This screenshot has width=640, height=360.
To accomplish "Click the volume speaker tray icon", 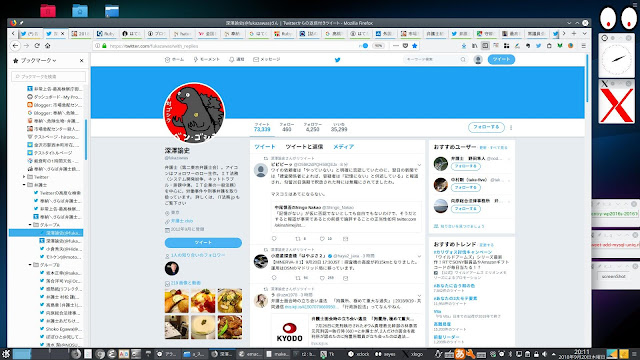I will 544,354.
